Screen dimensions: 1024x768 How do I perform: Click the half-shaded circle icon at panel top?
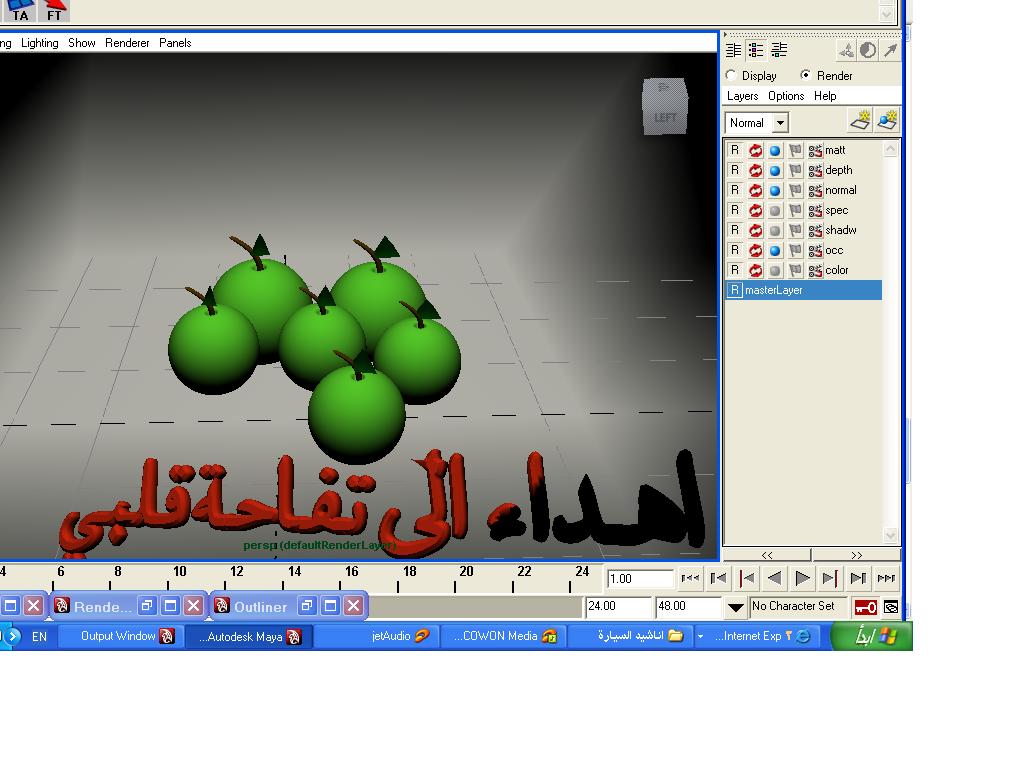[868, 50]
